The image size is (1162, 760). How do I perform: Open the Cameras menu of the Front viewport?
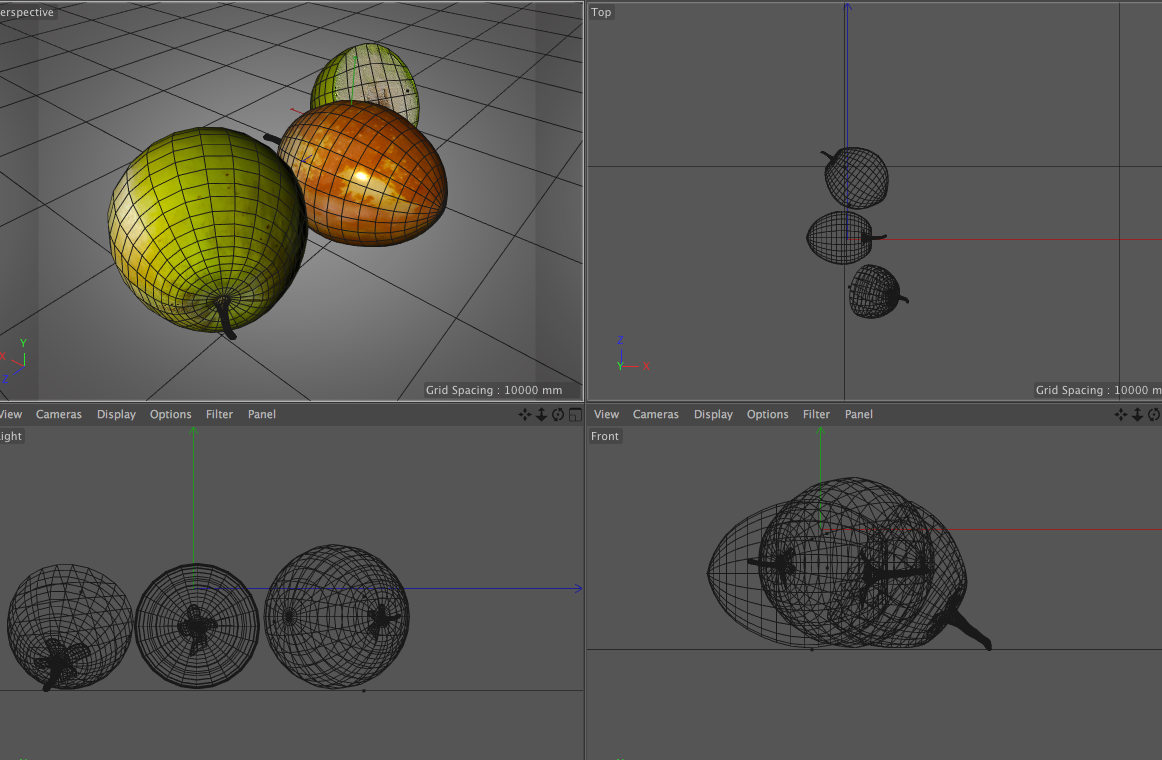click(x=655, y=414)
